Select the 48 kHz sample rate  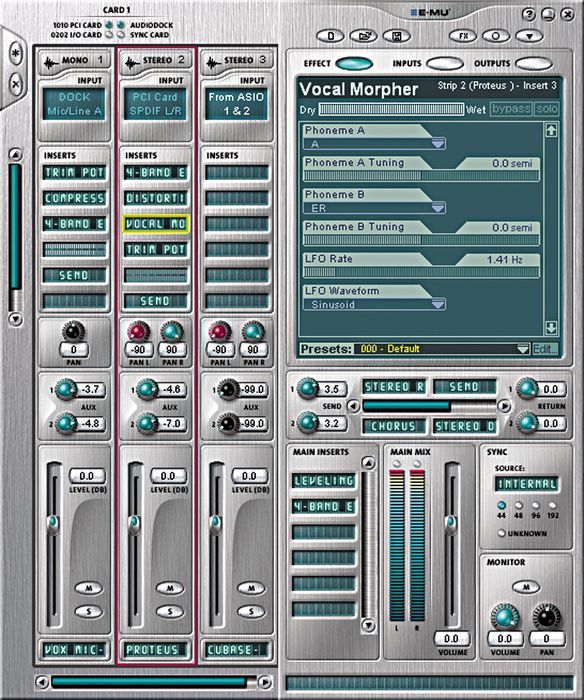coord(518,506)
